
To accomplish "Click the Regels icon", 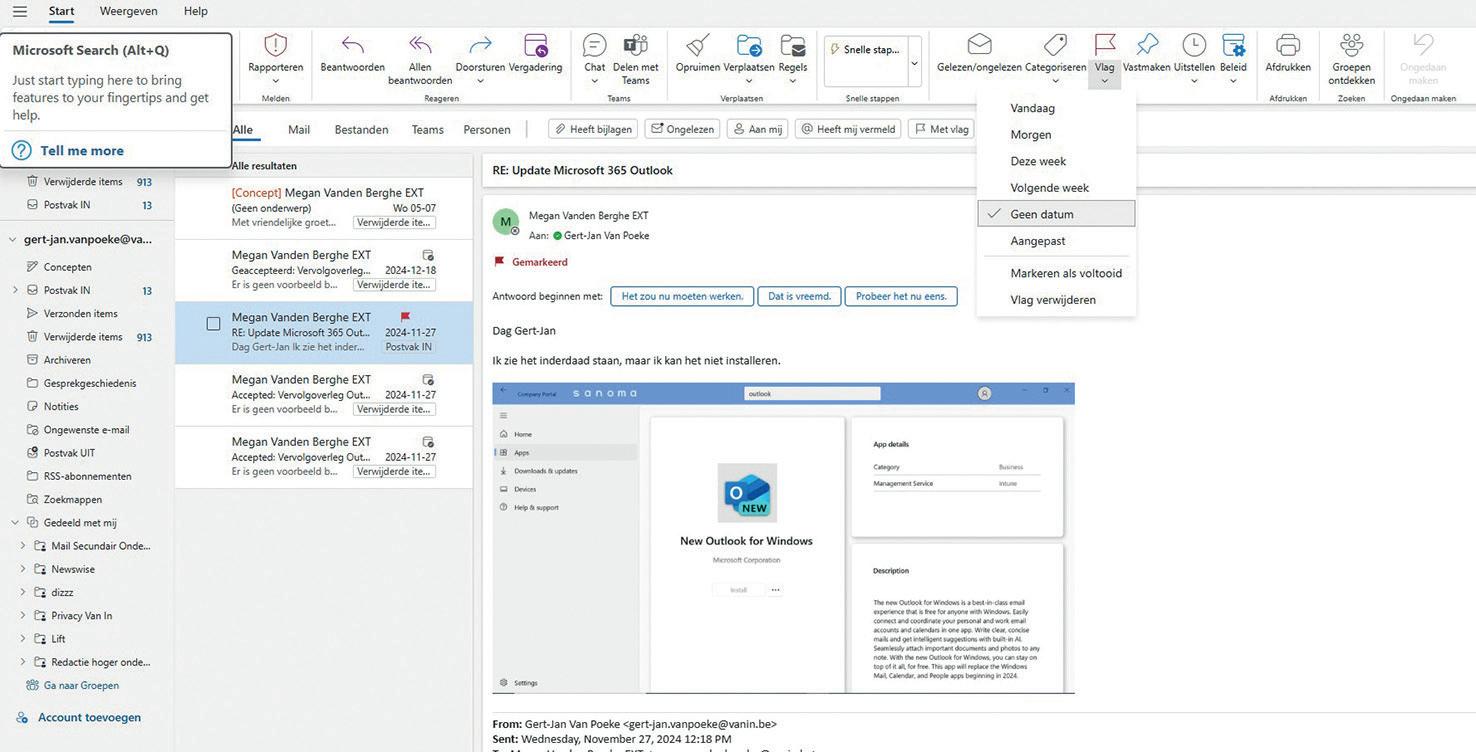I will click(x=793, y=45).
